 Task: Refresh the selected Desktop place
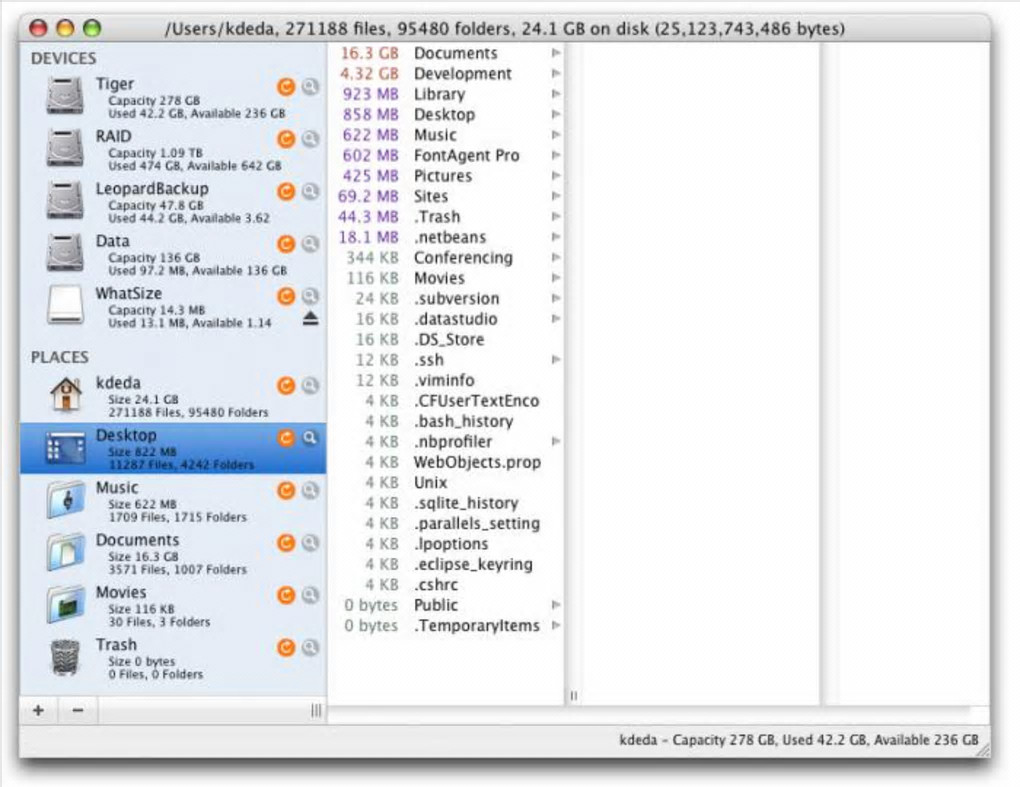pyautogui.click(x=286, y=438)
